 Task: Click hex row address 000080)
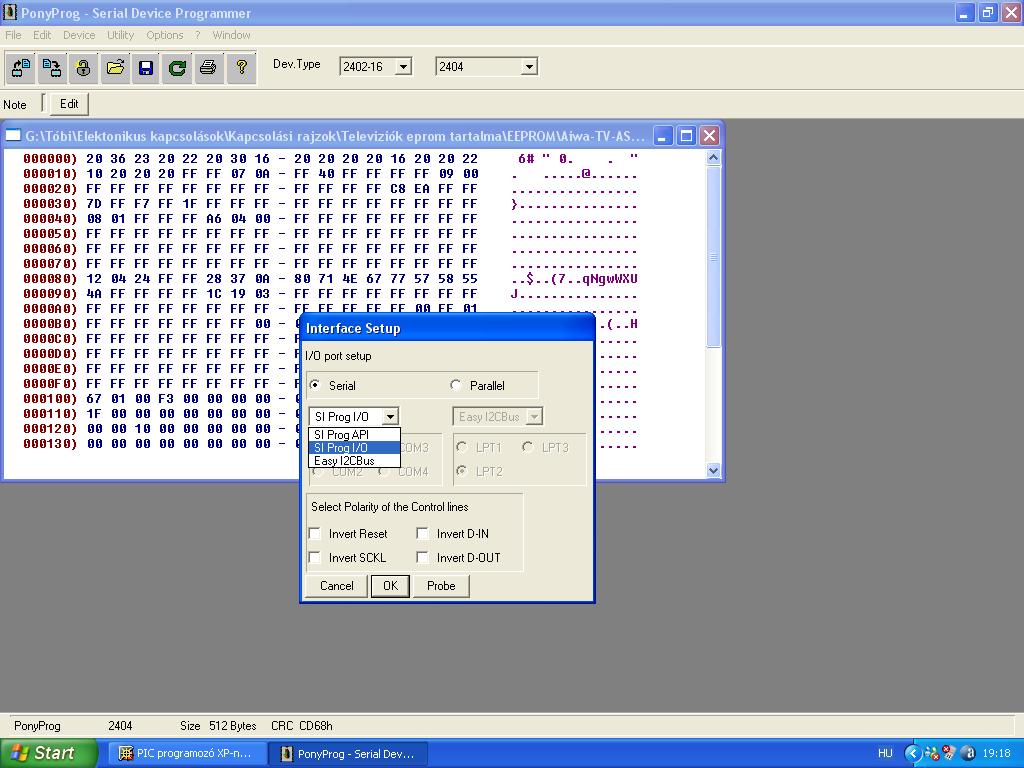tap(50, 279)
